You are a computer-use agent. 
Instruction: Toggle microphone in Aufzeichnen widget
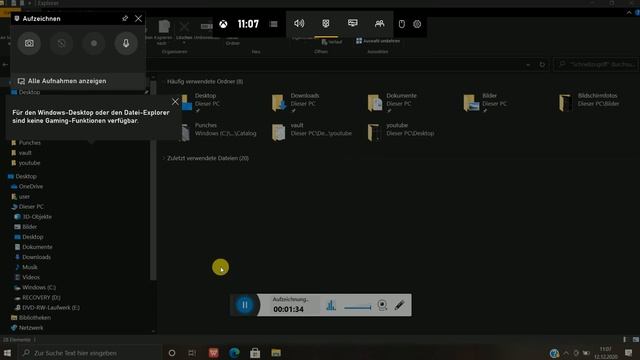coord(126,43)
